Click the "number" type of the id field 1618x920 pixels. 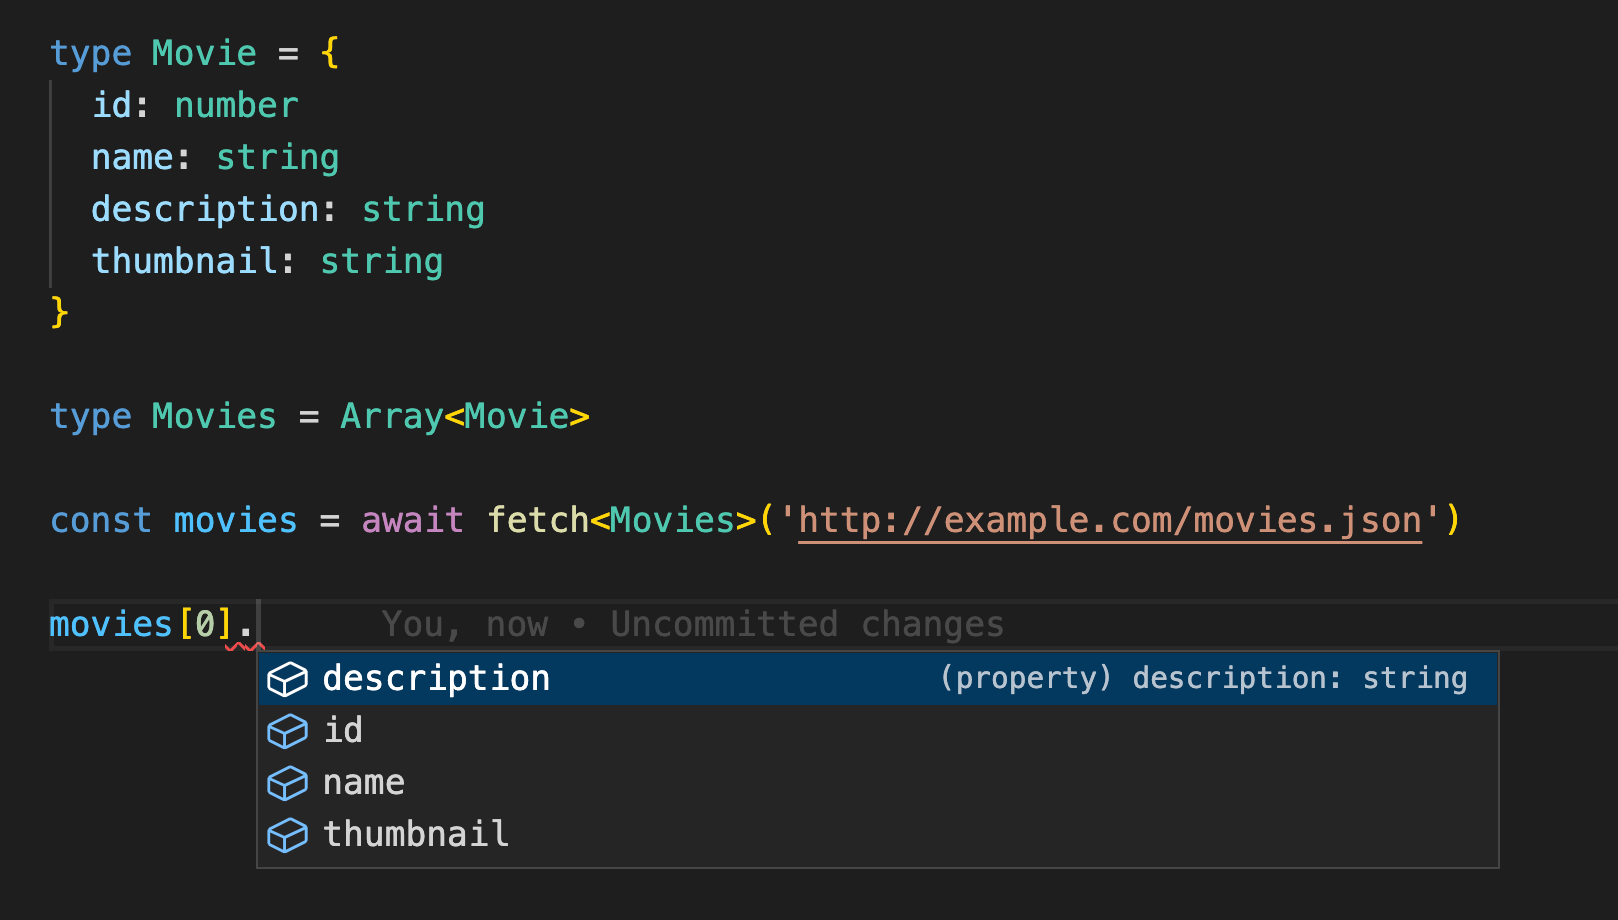click(x=237, y=105)
